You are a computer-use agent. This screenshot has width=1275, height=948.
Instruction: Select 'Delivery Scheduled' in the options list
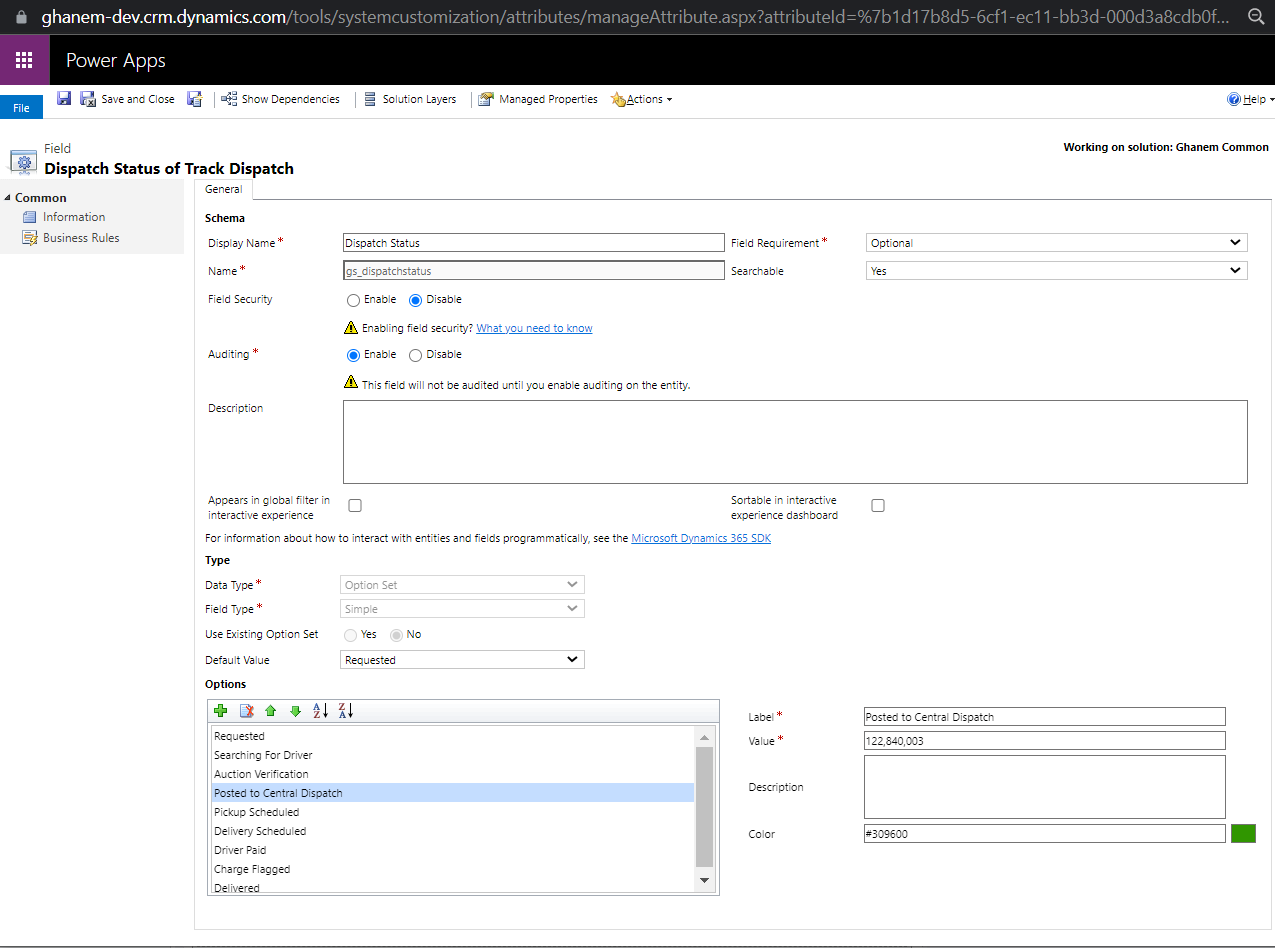pos(260,830)
